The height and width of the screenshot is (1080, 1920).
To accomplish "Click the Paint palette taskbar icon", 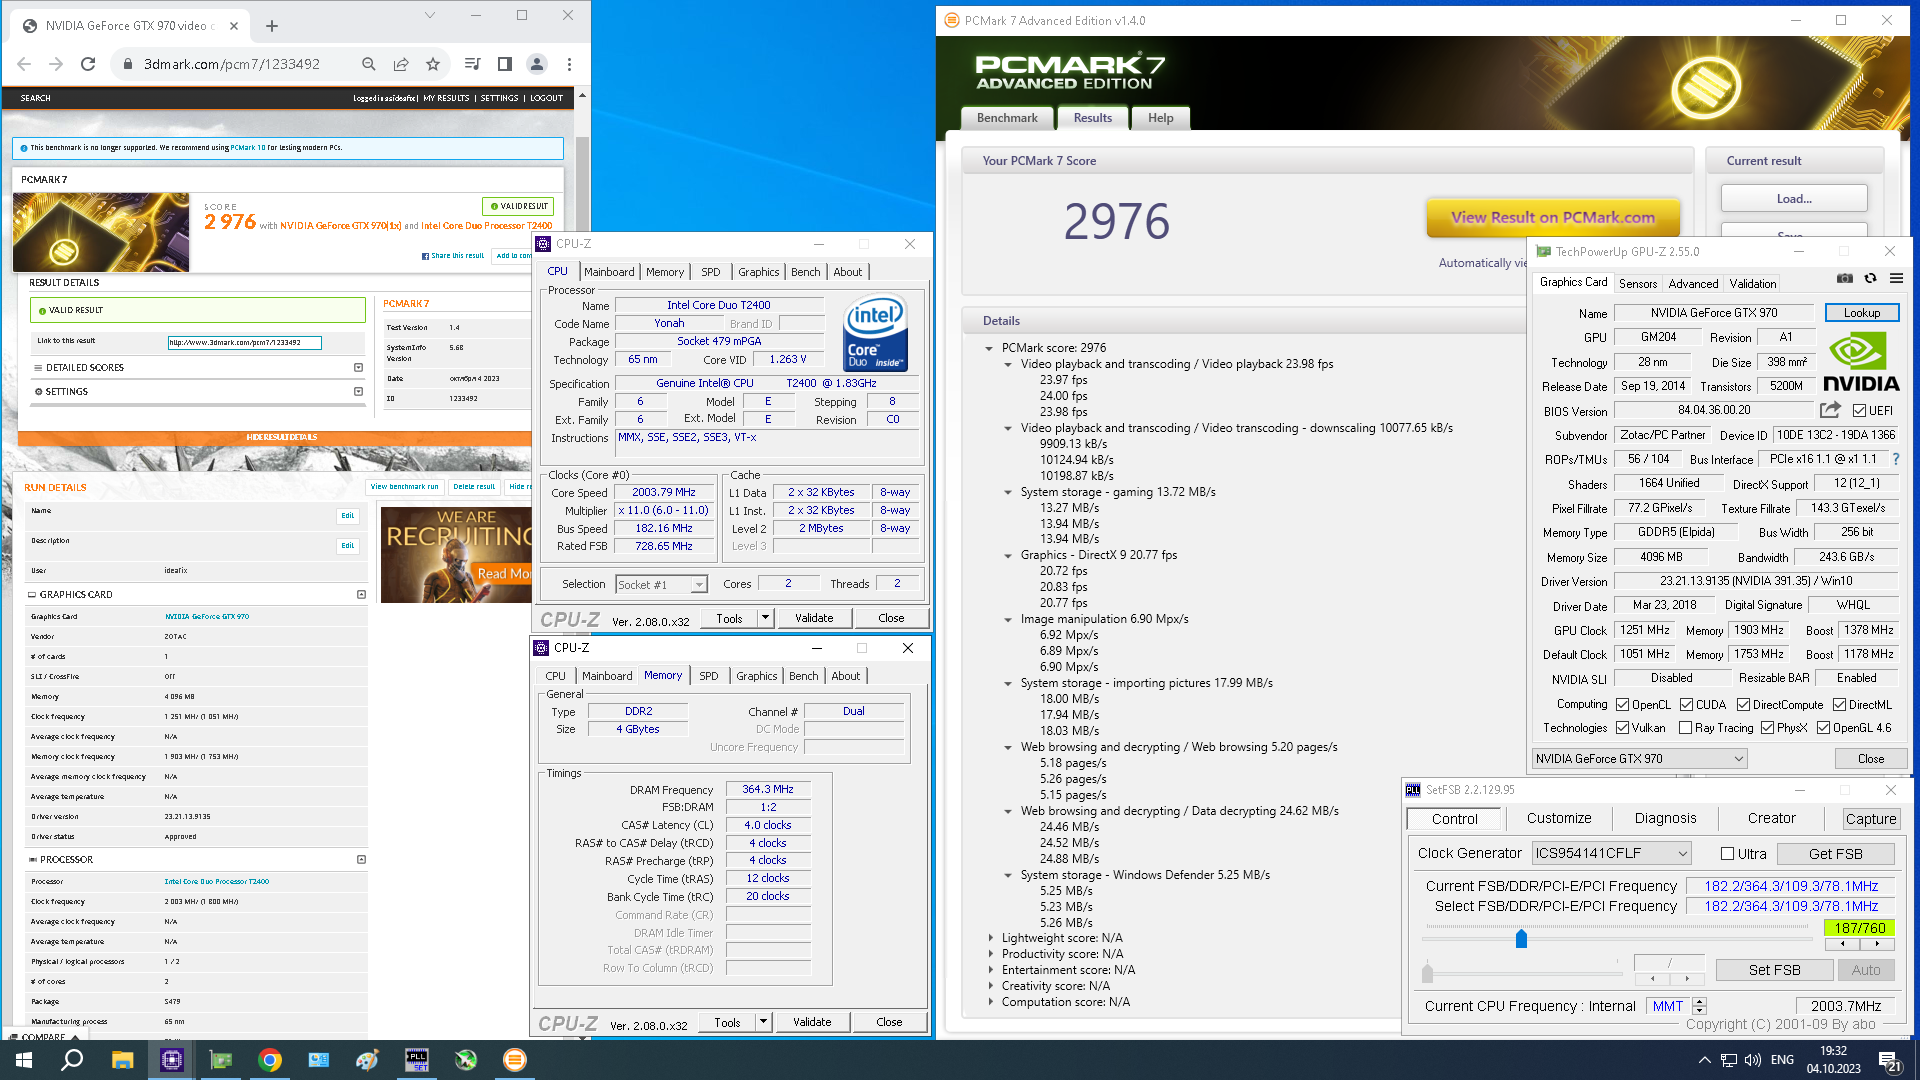I will tap(367, 1060).
